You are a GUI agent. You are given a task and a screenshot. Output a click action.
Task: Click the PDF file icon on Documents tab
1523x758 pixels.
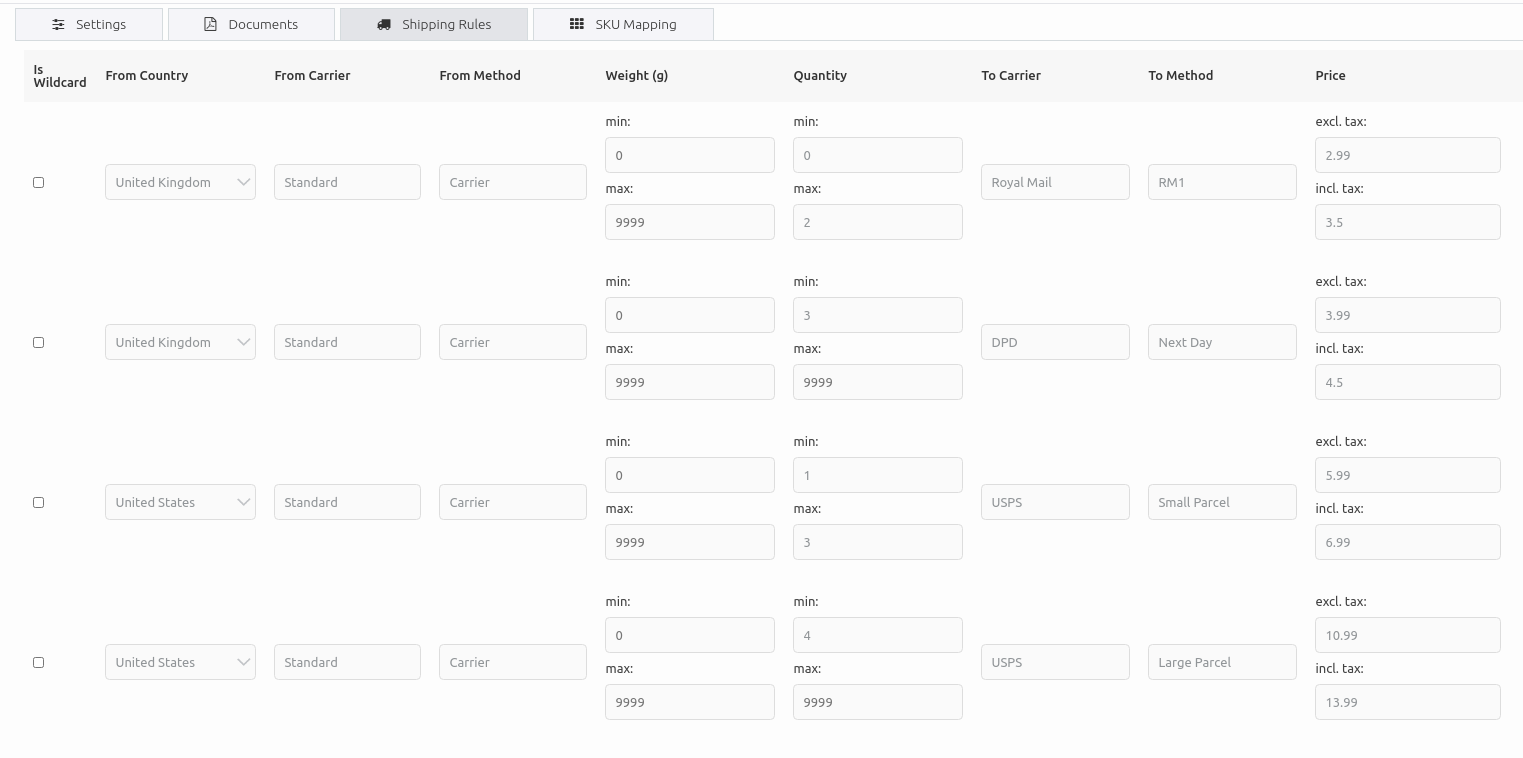point(210,24)
